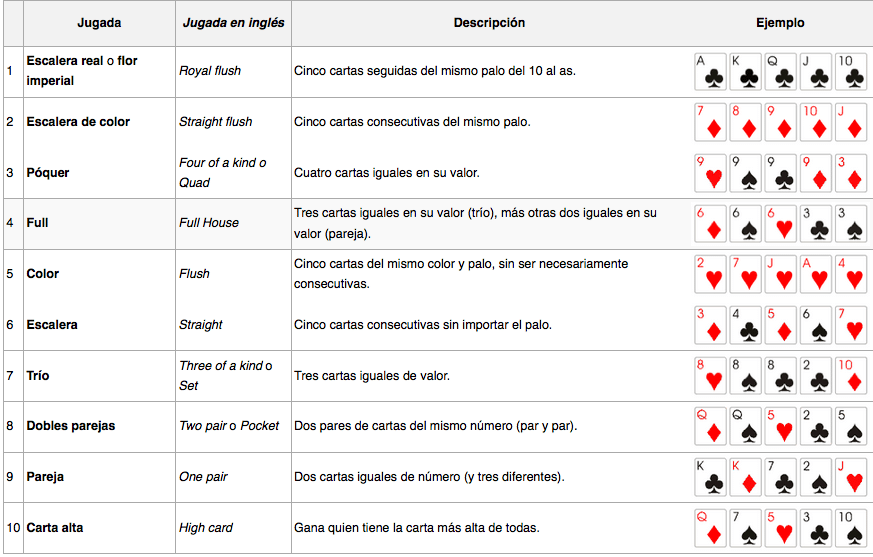Click the "Ejemplo" column header
Image resolution: width=873 pixels, height=557 pixels.
[x=780, y=23]
